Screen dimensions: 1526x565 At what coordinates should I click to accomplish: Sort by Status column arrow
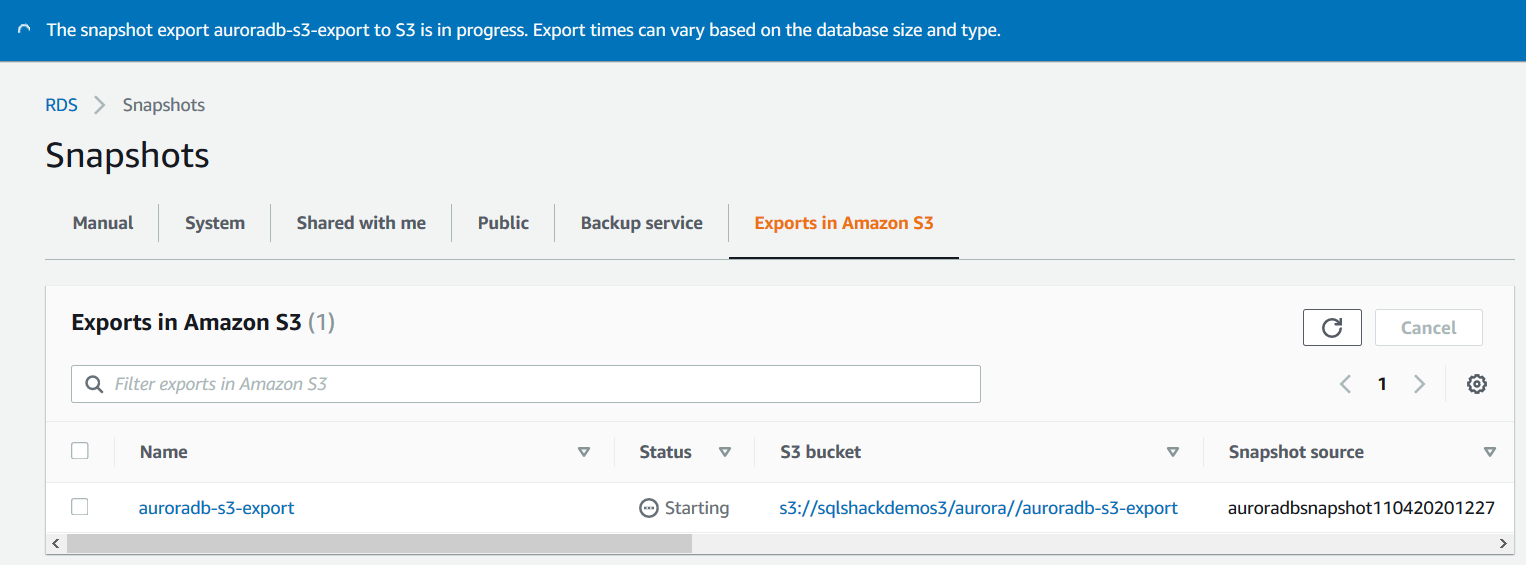pos(725,452)
